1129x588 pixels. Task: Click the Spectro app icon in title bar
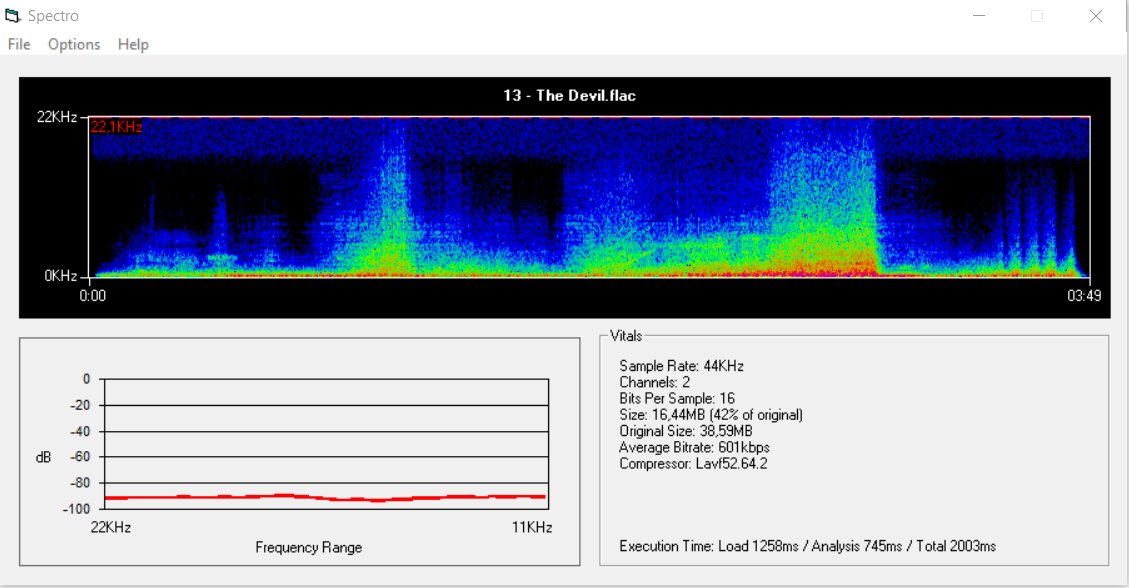pyautogui.click(x=13, y=15)
